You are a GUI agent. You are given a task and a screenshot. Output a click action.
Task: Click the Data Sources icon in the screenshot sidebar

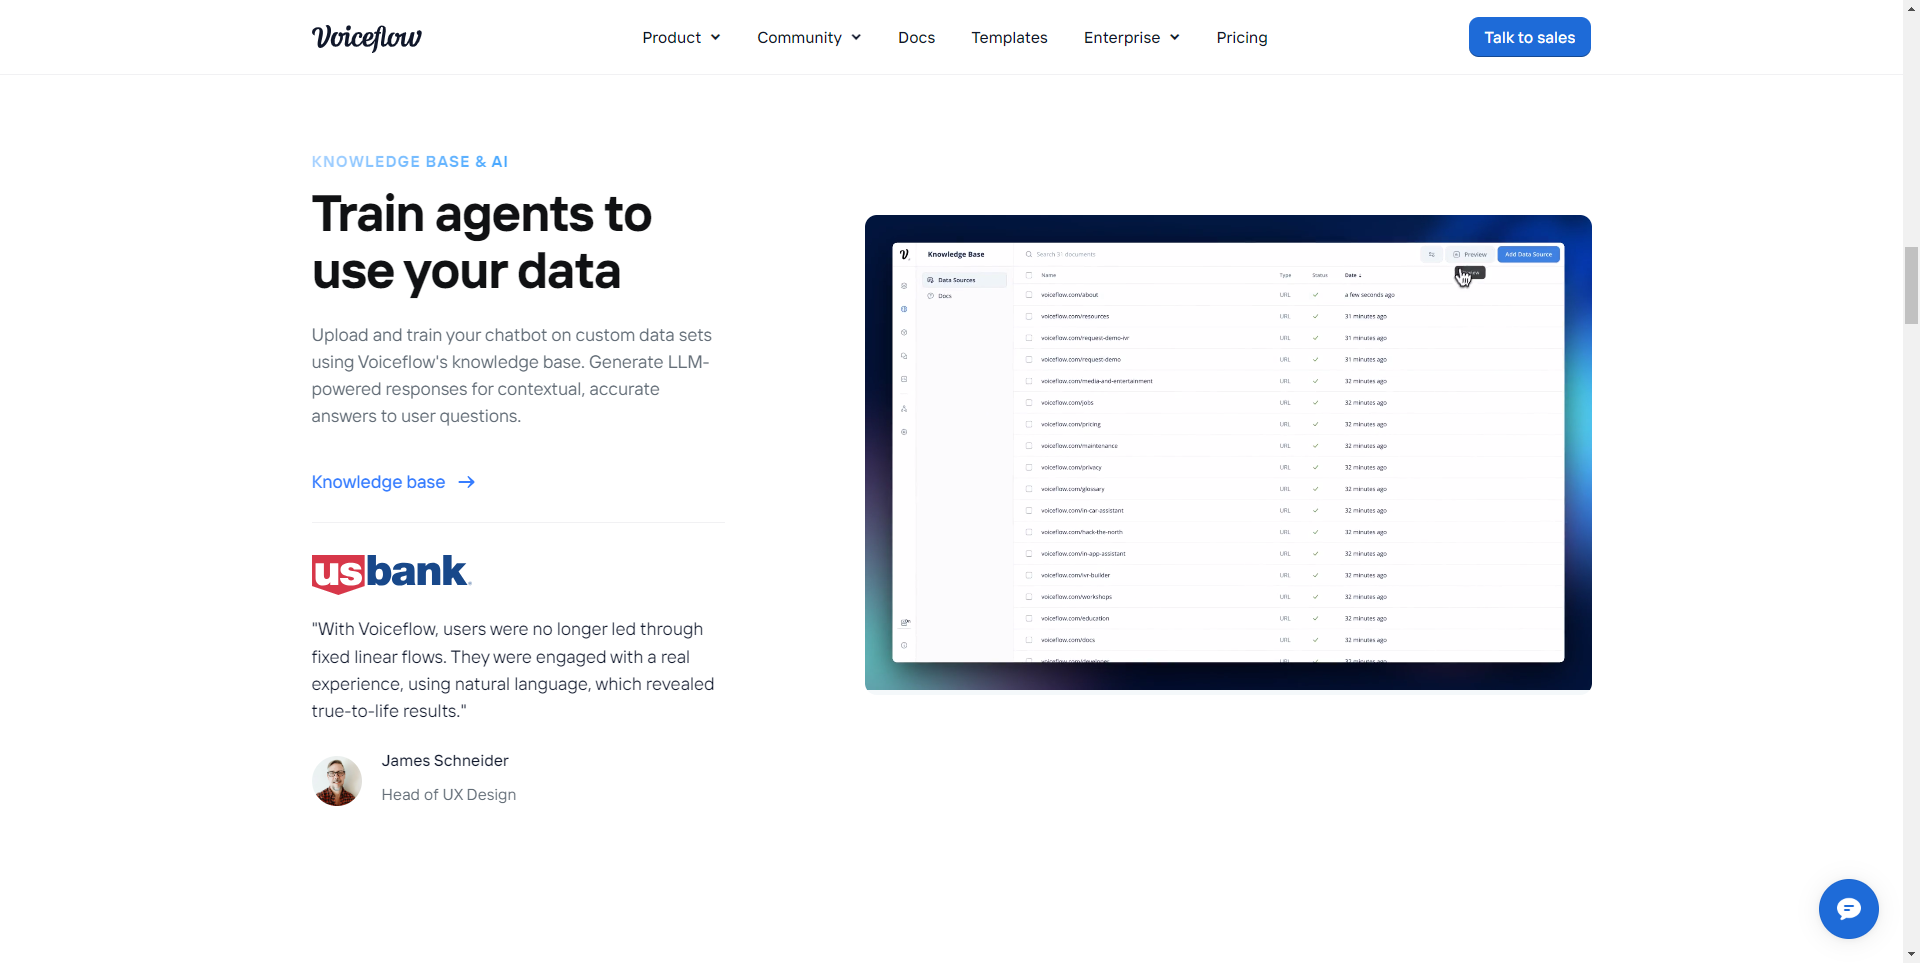931,280
